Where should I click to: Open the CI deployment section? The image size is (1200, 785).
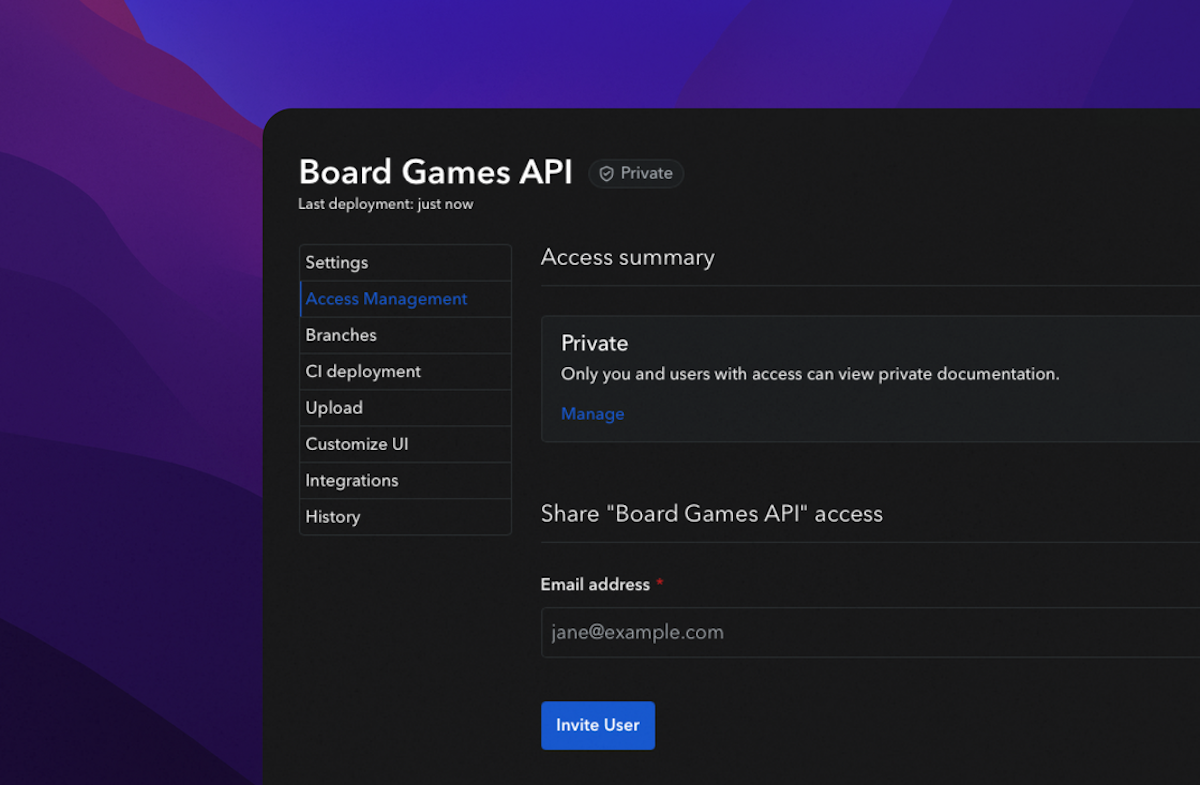click(361, 371)
